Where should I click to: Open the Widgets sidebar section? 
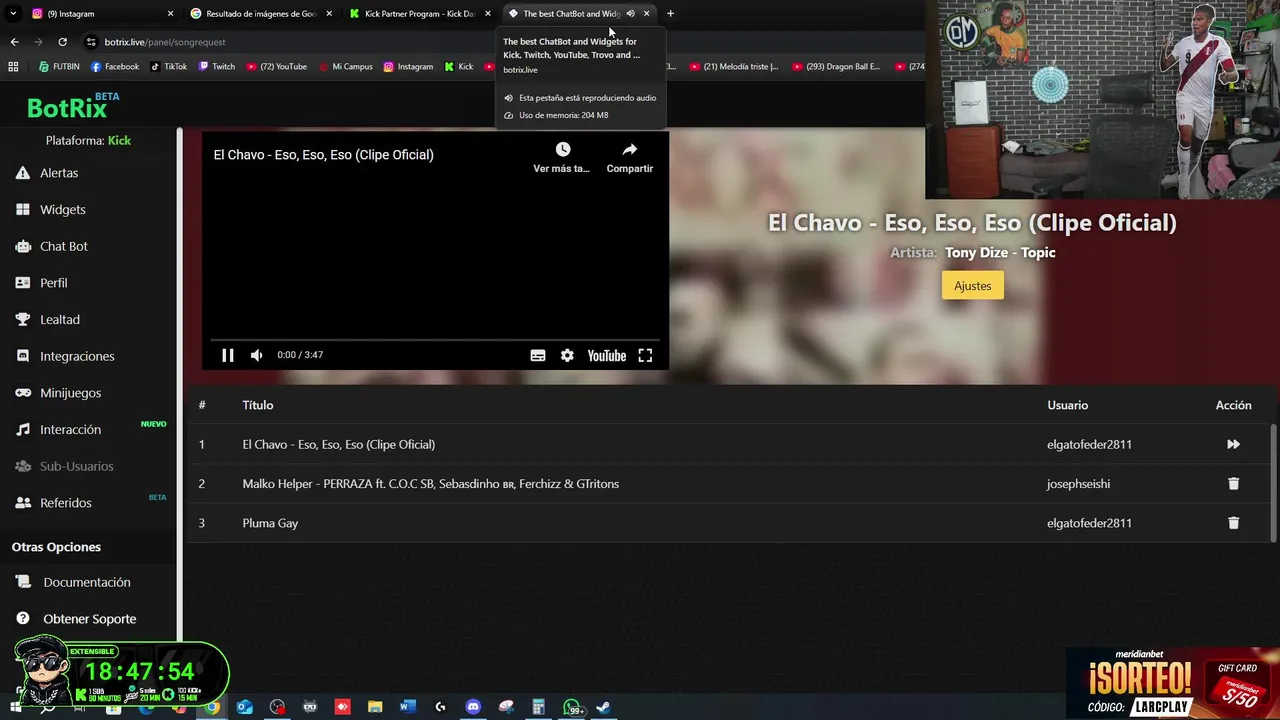(x=62, y=210)
